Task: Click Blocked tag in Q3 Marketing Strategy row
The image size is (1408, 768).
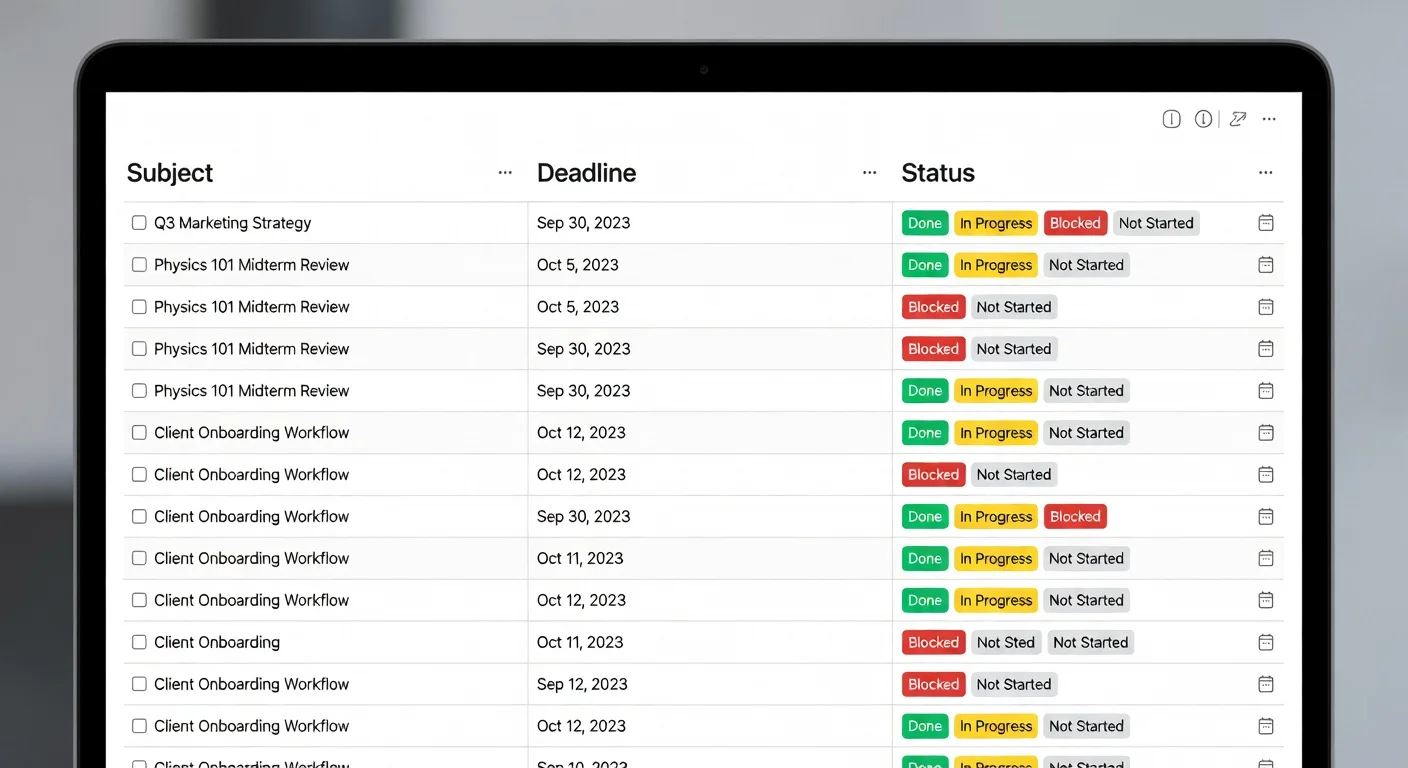Action: (1075, 223)
